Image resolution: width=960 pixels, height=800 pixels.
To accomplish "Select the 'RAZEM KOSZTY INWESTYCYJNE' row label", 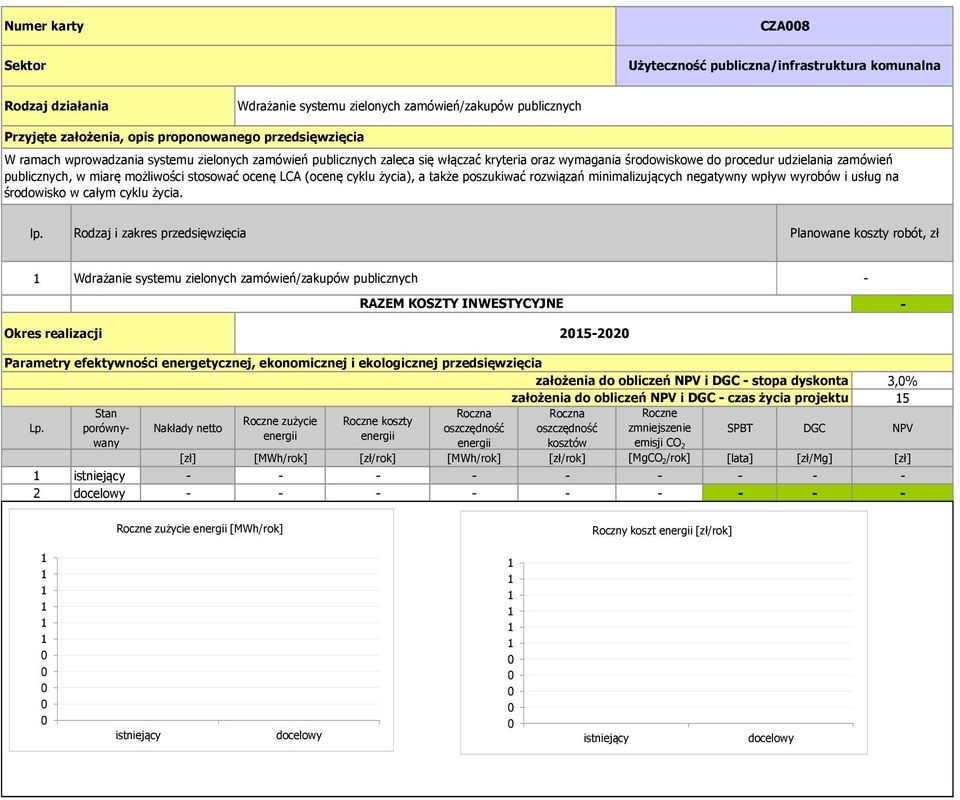I will coord(461,304).
